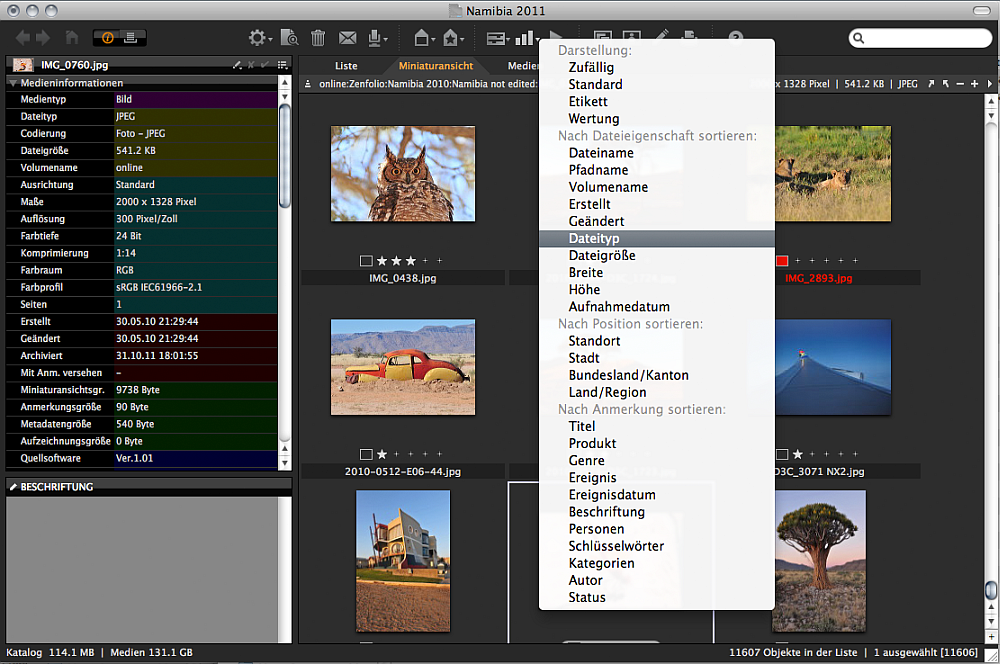The height and width of the screenshot is (664, 1000).
Task: Click the envelope email icon
Action: click(347, 39)
